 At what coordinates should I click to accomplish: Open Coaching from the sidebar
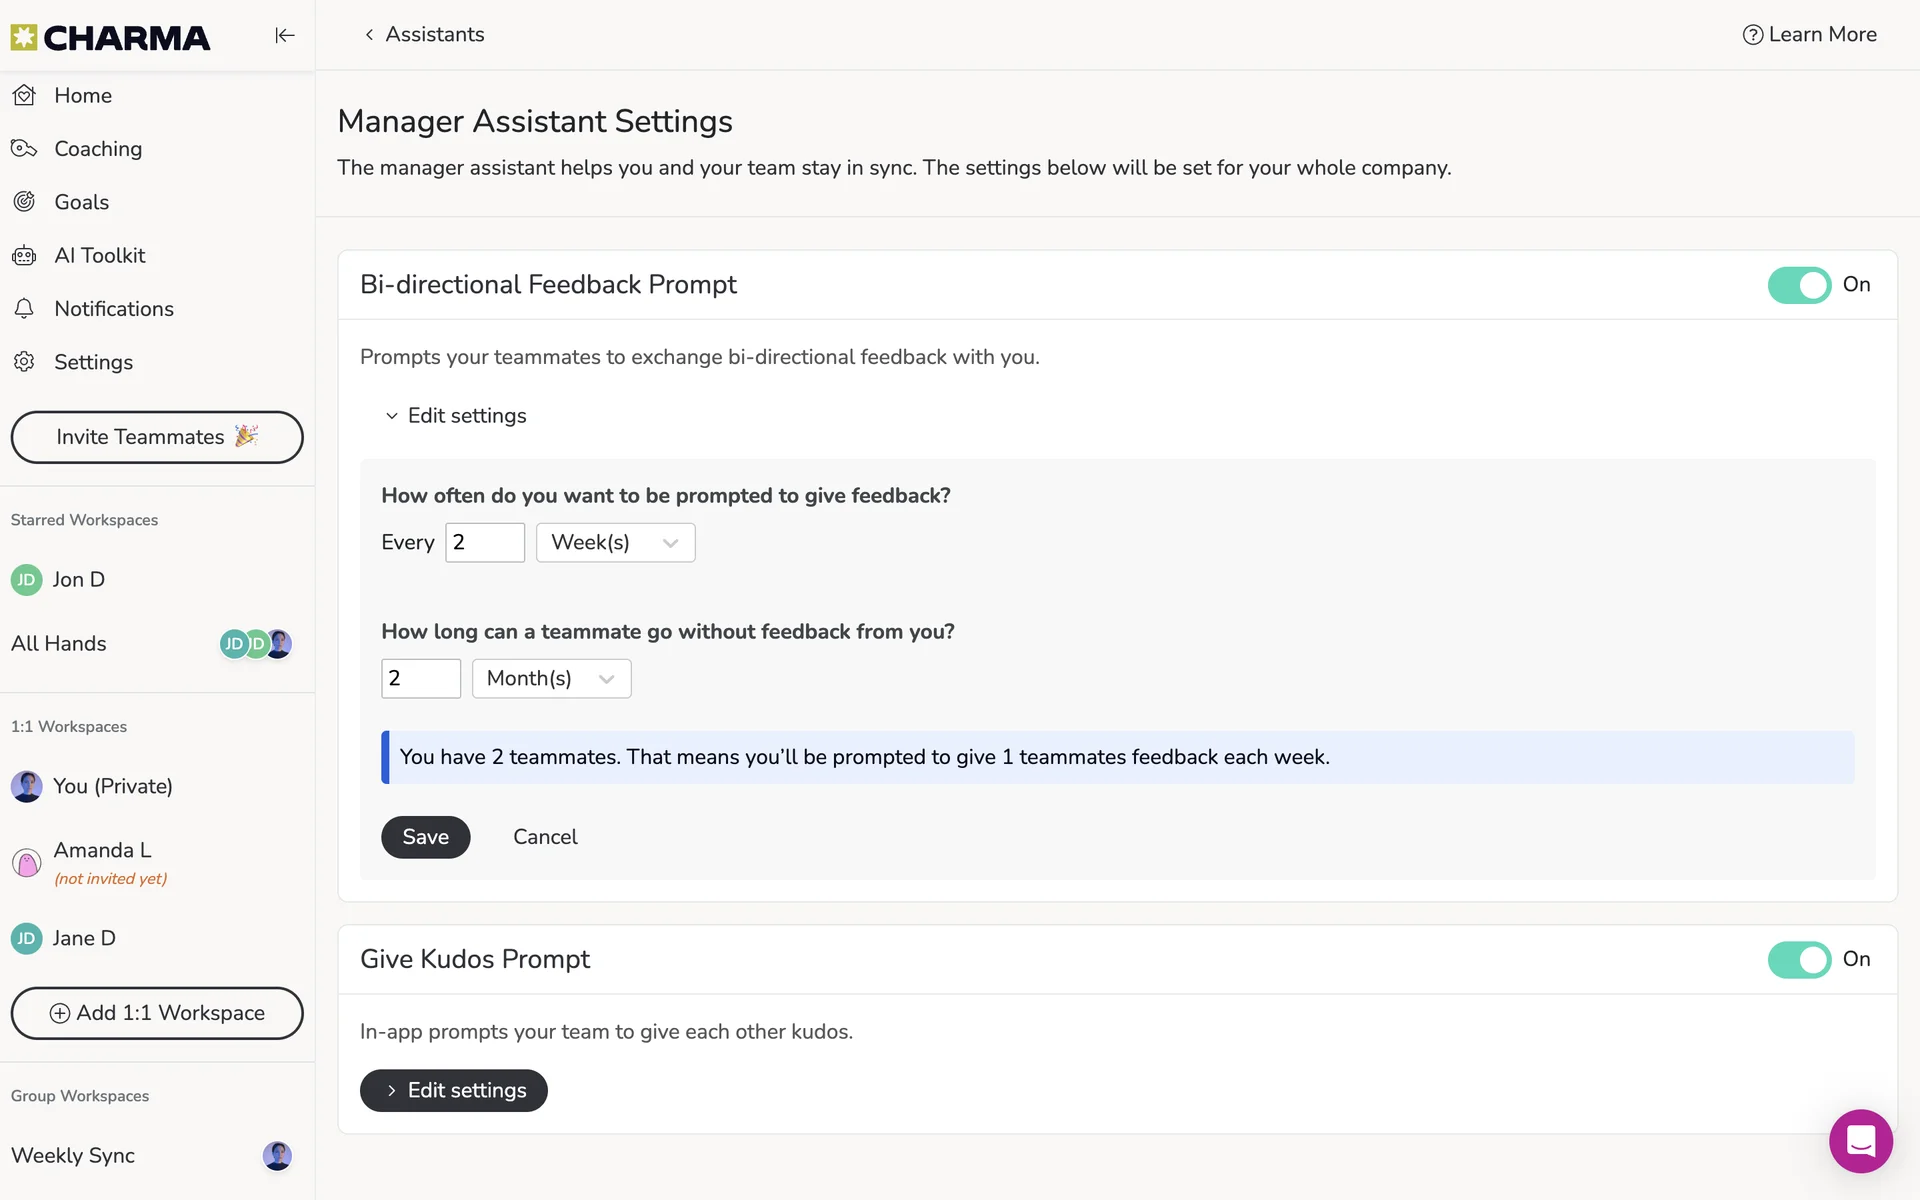click(x=98, y=149)
